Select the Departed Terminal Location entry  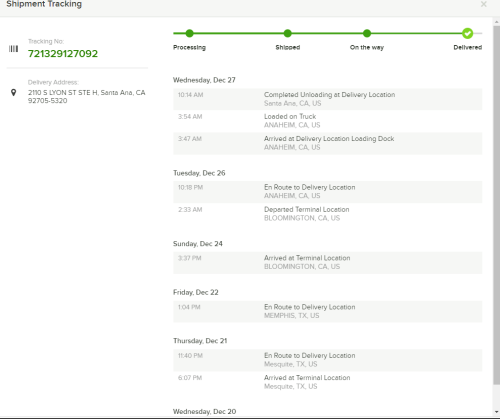pyautogui.click(x=327, y=214)
